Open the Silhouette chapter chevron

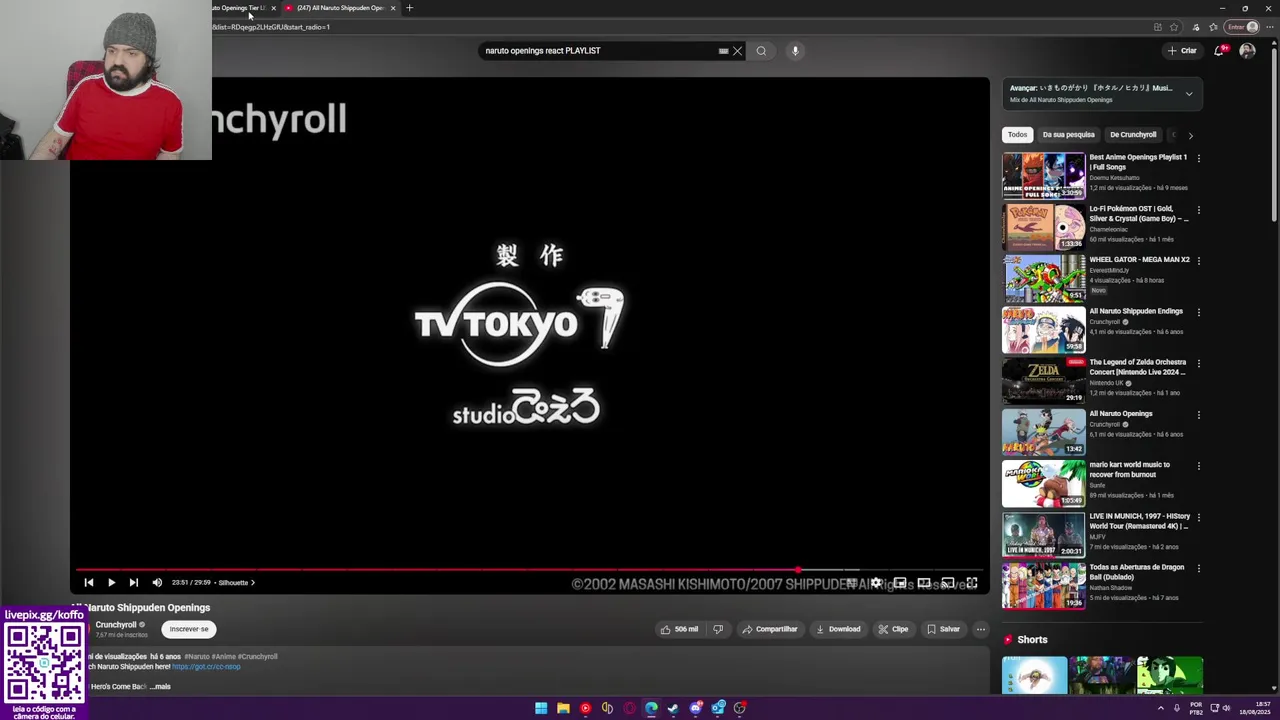click(253, 582)
